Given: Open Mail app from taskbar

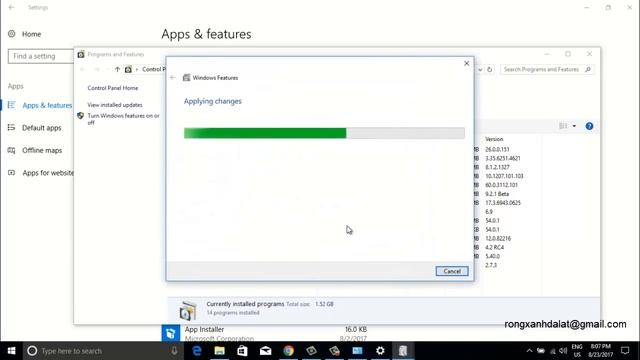Looking at the screenshot, I should (x=265, y=351).
